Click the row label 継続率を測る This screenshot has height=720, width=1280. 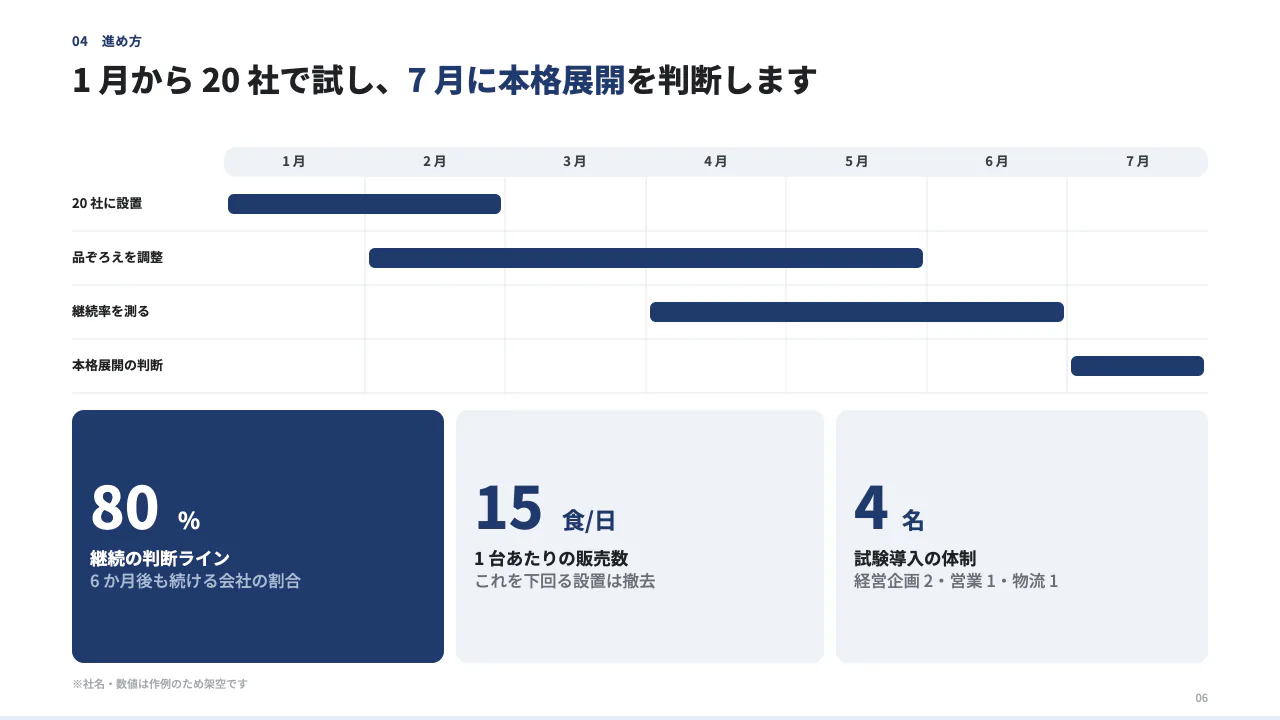(x=111, y=311)
